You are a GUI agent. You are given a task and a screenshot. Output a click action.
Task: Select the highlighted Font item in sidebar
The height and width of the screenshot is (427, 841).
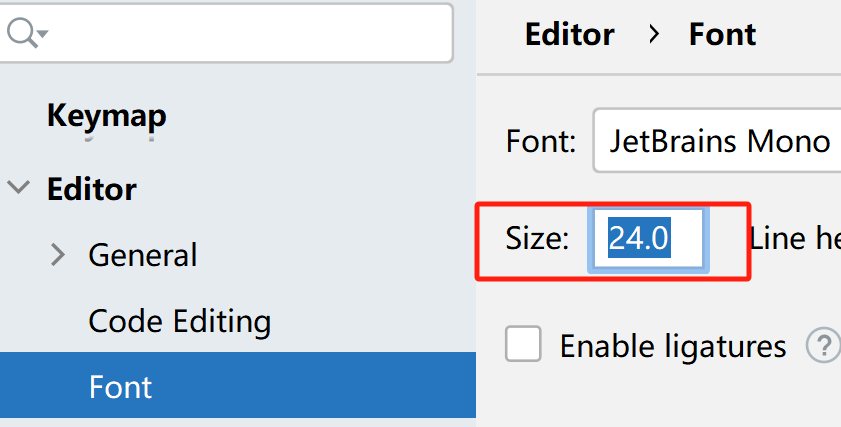coord(120,387)
